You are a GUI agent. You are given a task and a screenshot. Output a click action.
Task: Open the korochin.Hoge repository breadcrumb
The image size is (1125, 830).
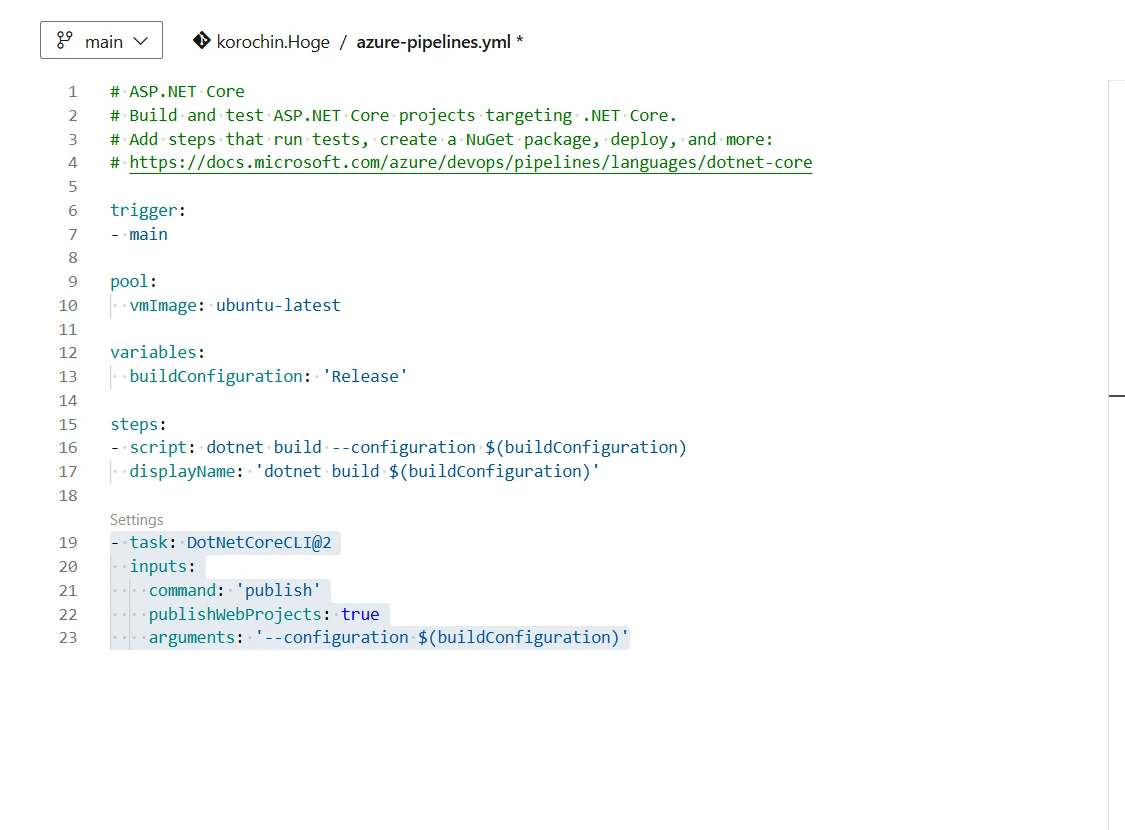coord(272,42)
